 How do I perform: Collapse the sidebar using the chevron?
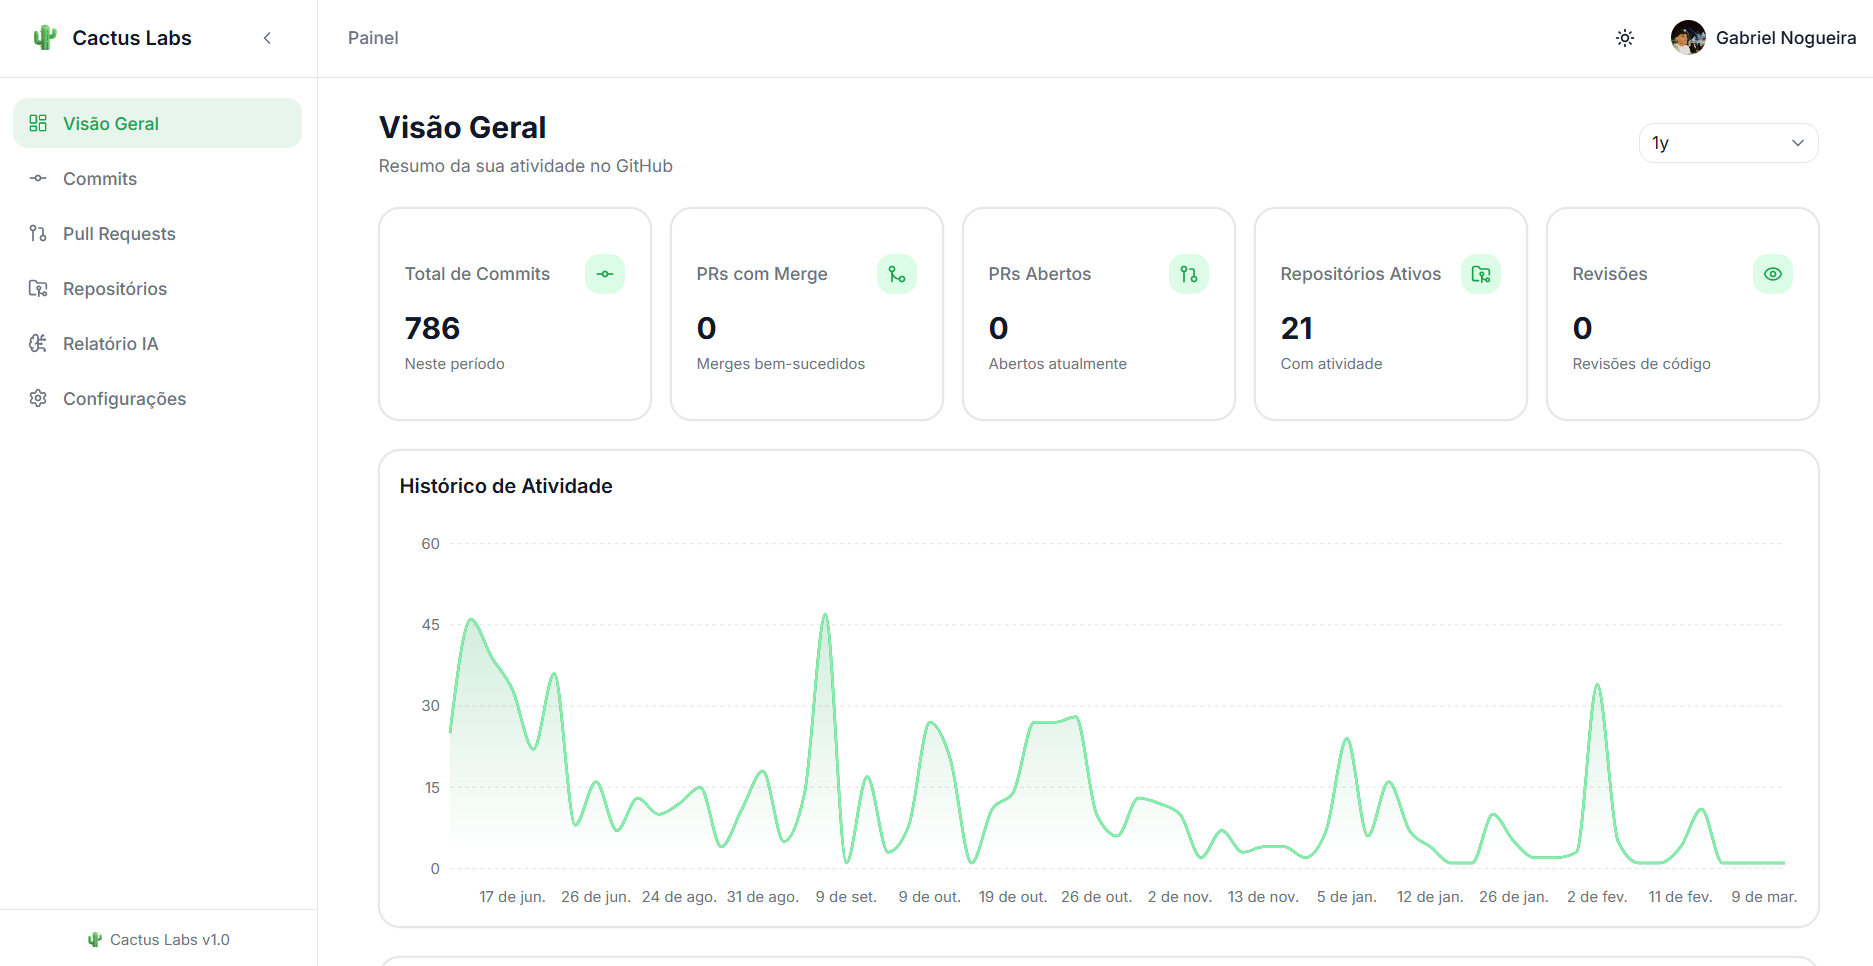(267, 37)
